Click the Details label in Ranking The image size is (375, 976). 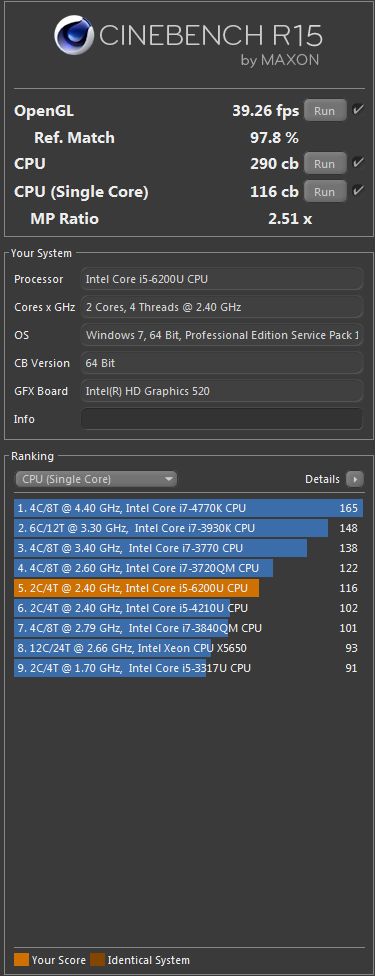point(322,479)
